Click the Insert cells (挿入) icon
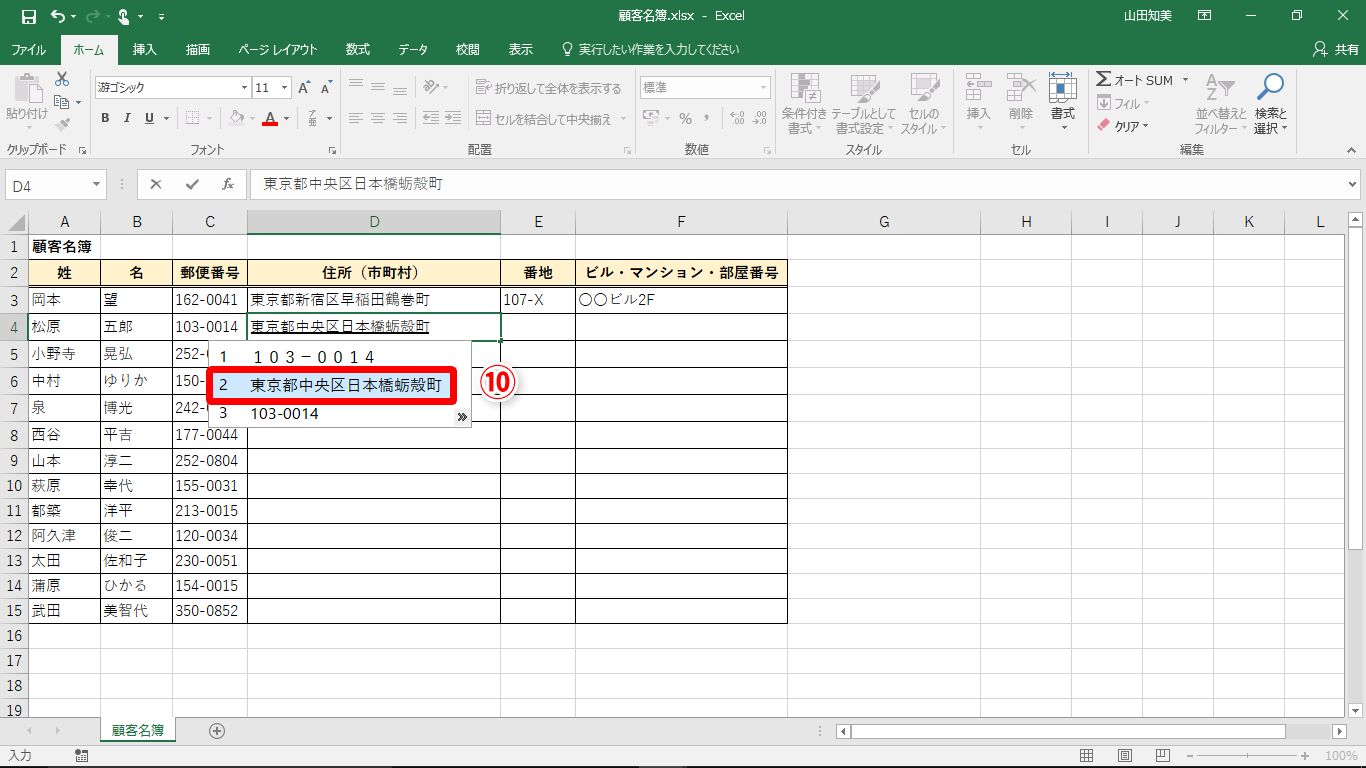The image size is (1366, 768). [x=978, y=88]
